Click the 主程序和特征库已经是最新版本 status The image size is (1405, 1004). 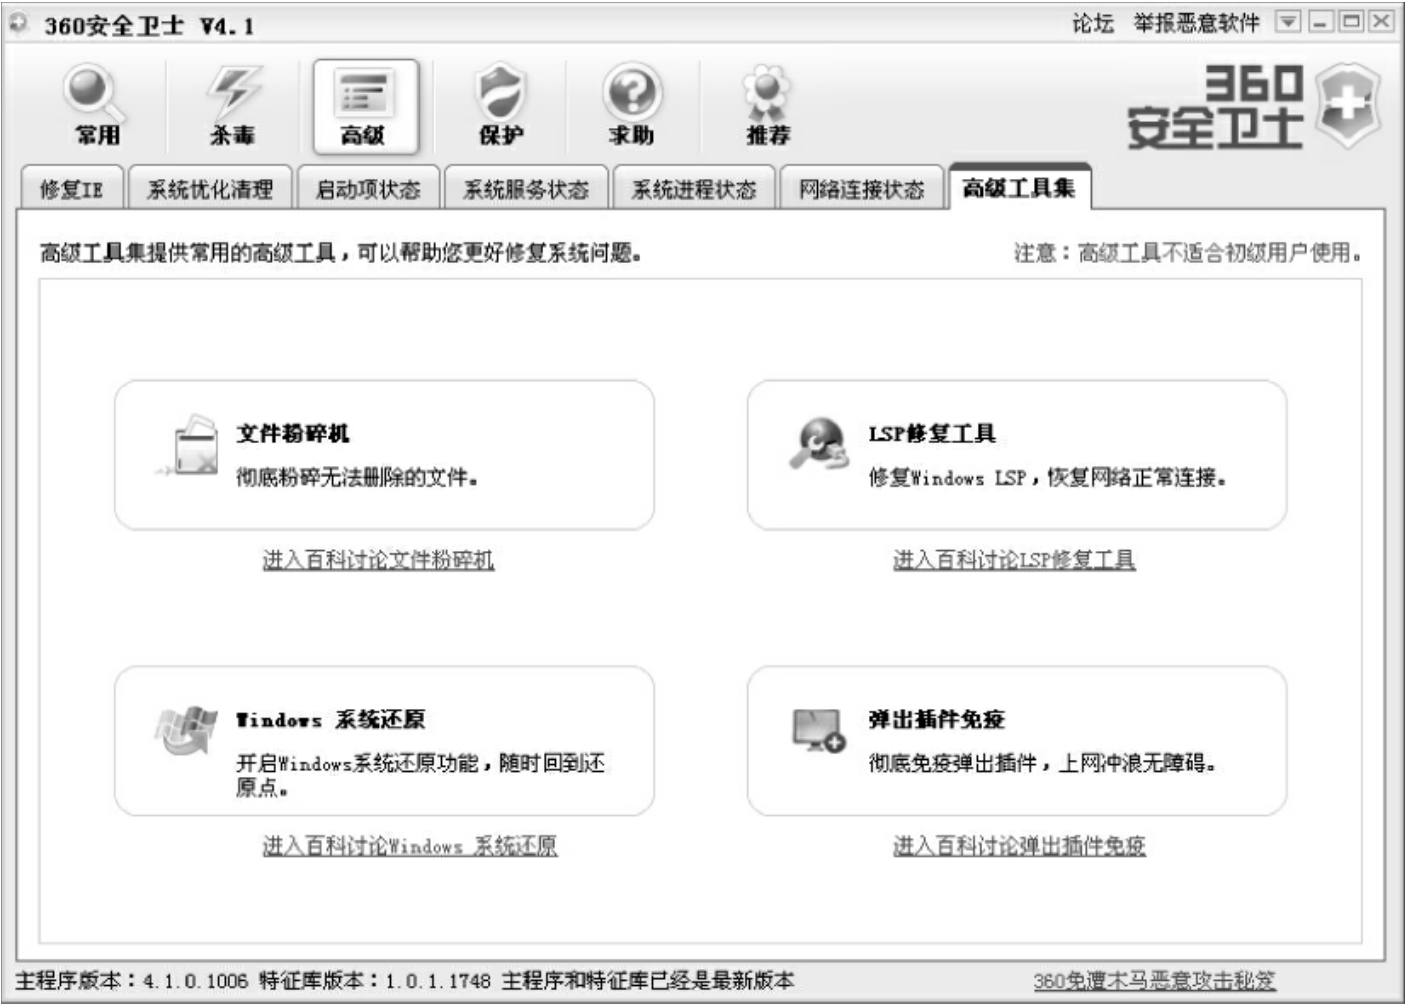[648, 981]
